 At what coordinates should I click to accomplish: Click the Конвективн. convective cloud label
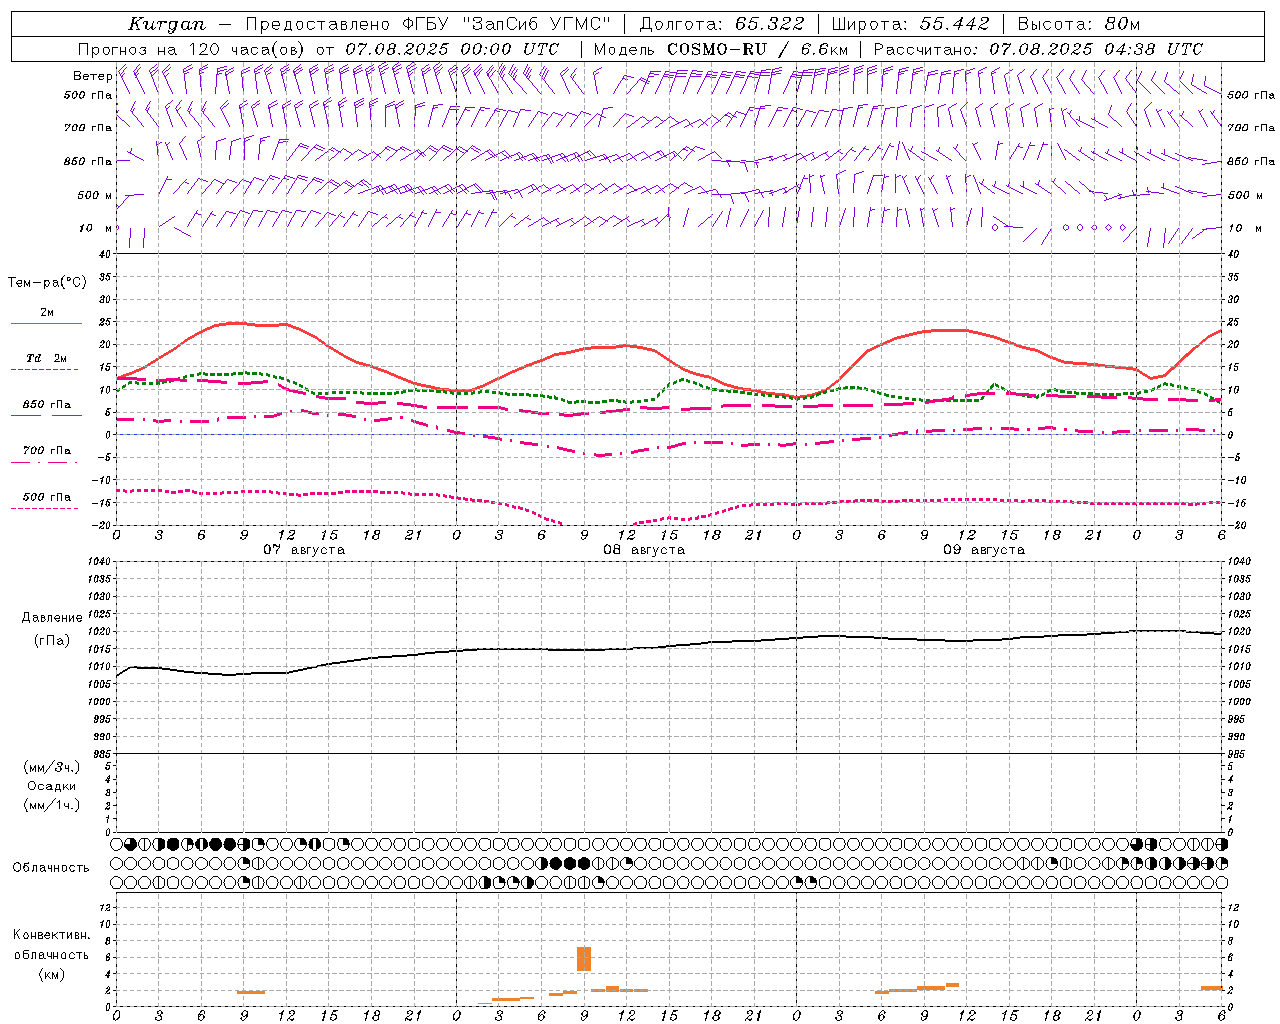click(x=51, y=935)
